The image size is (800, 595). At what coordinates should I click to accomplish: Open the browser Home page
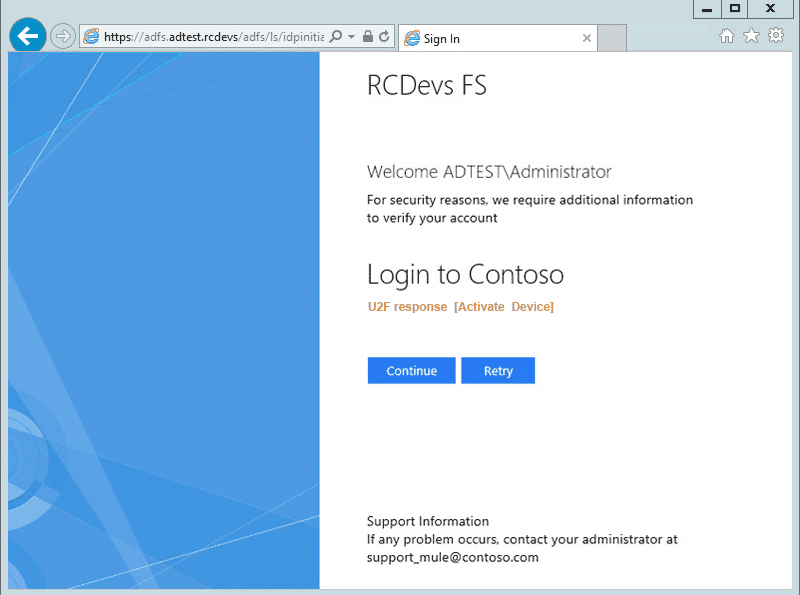[x=727, y=35]
